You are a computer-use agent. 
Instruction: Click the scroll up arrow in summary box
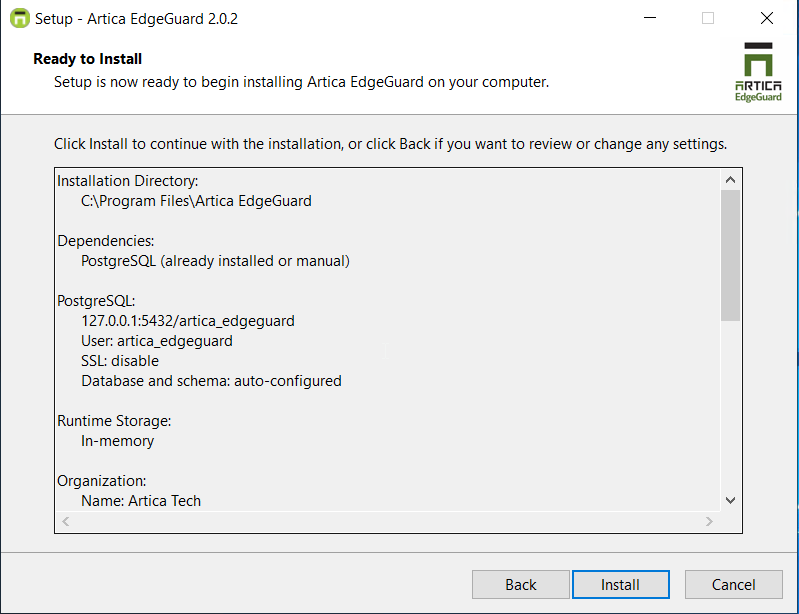point(730,180)
